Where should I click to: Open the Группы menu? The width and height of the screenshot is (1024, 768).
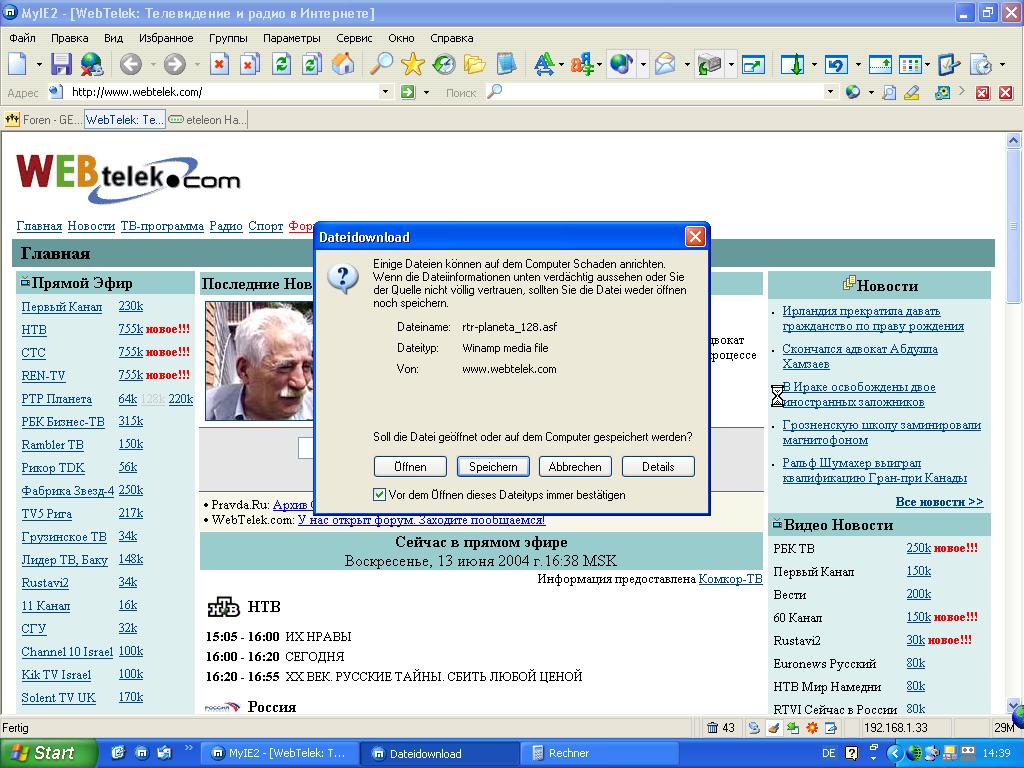pyautogui.click(x=228, y=38)
